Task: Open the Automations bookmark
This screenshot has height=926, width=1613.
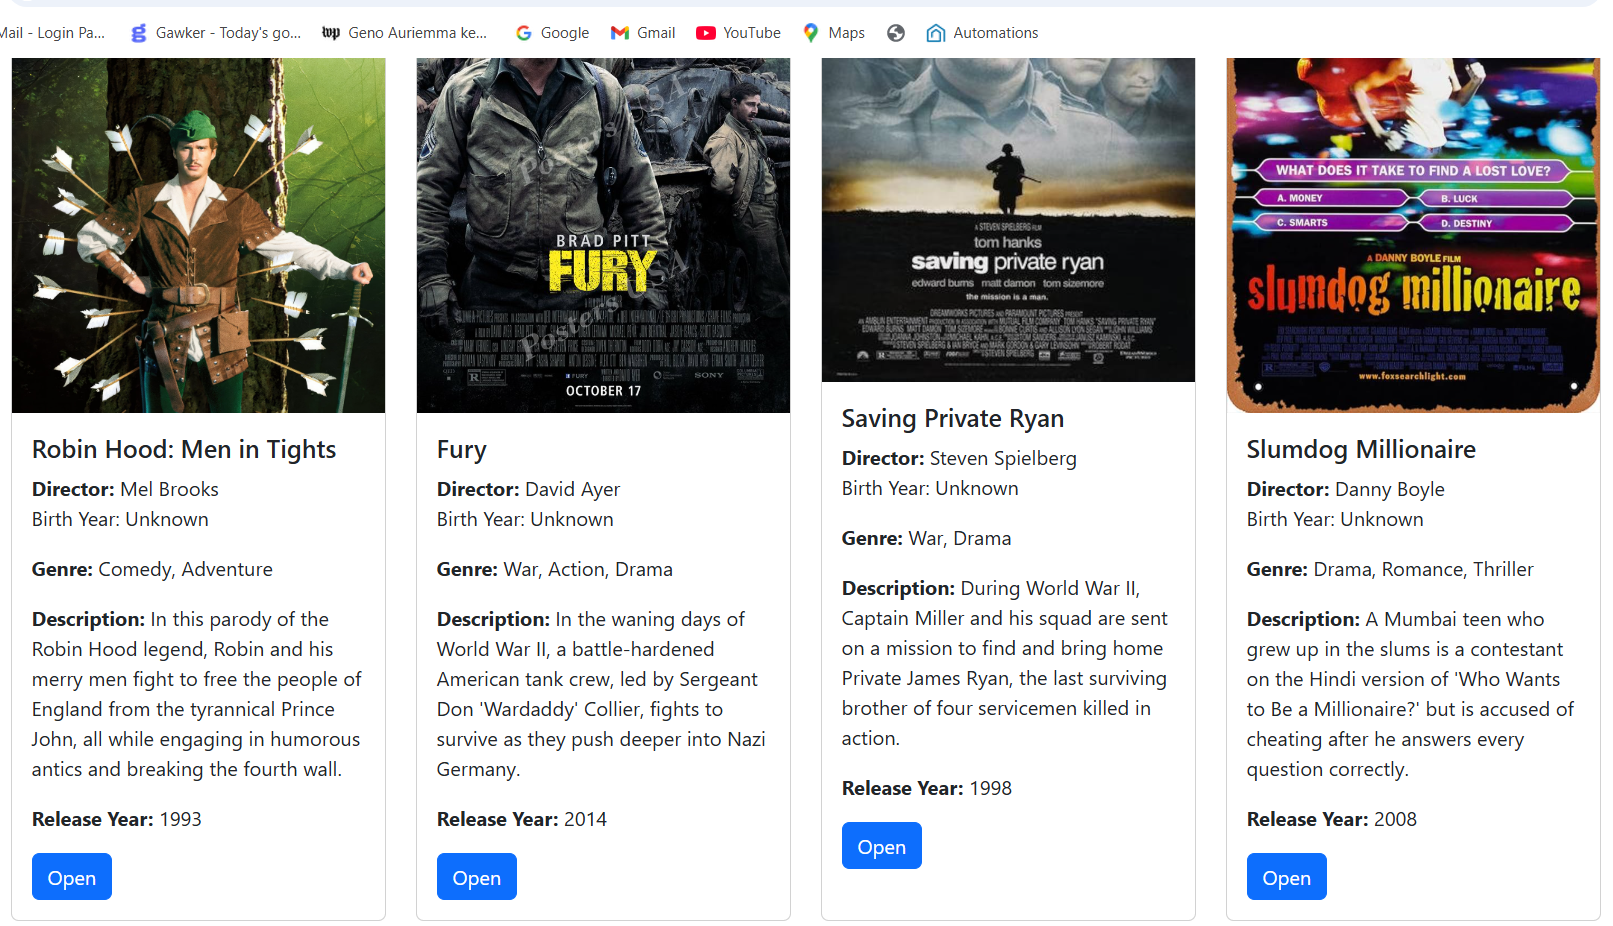Action: 982,33
